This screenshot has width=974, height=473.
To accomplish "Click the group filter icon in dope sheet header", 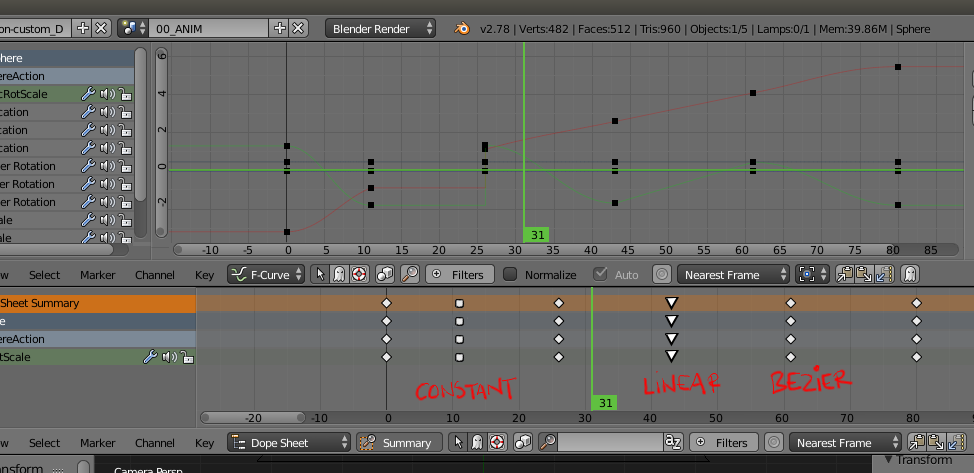I will pos(522,443).
